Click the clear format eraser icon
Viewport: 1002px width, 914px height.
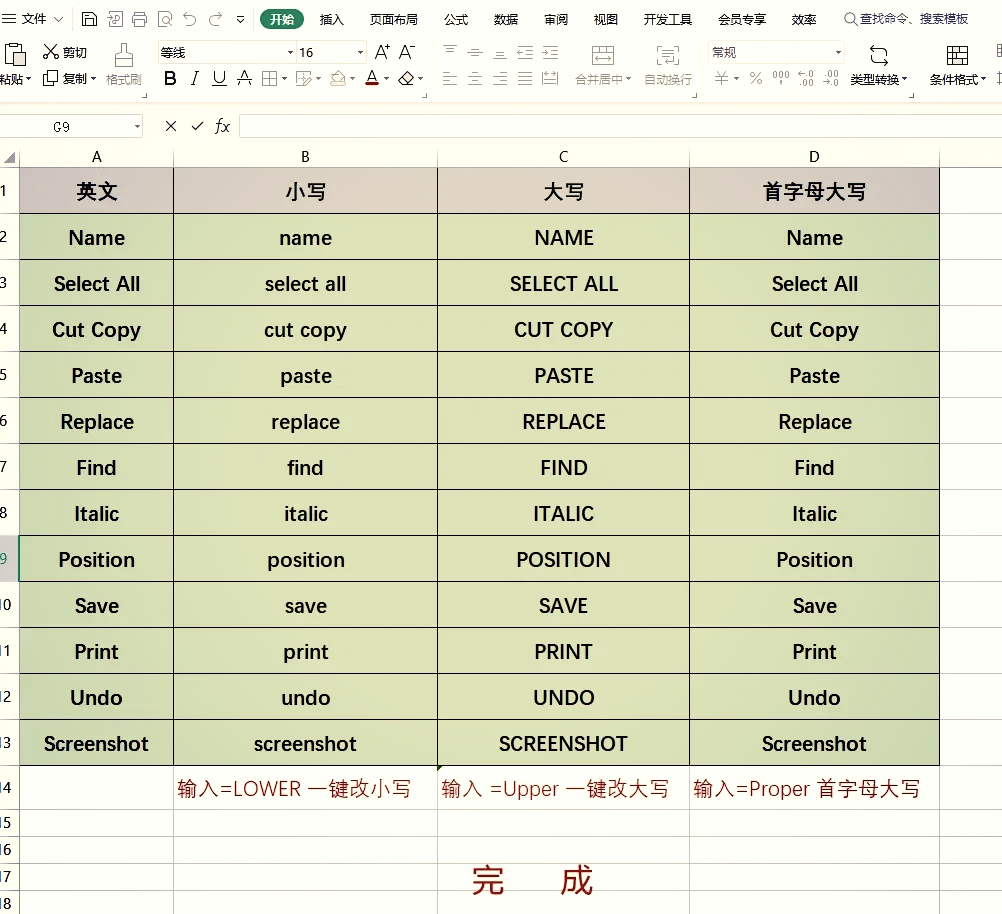pyautogui.click(x=406, y=79)
